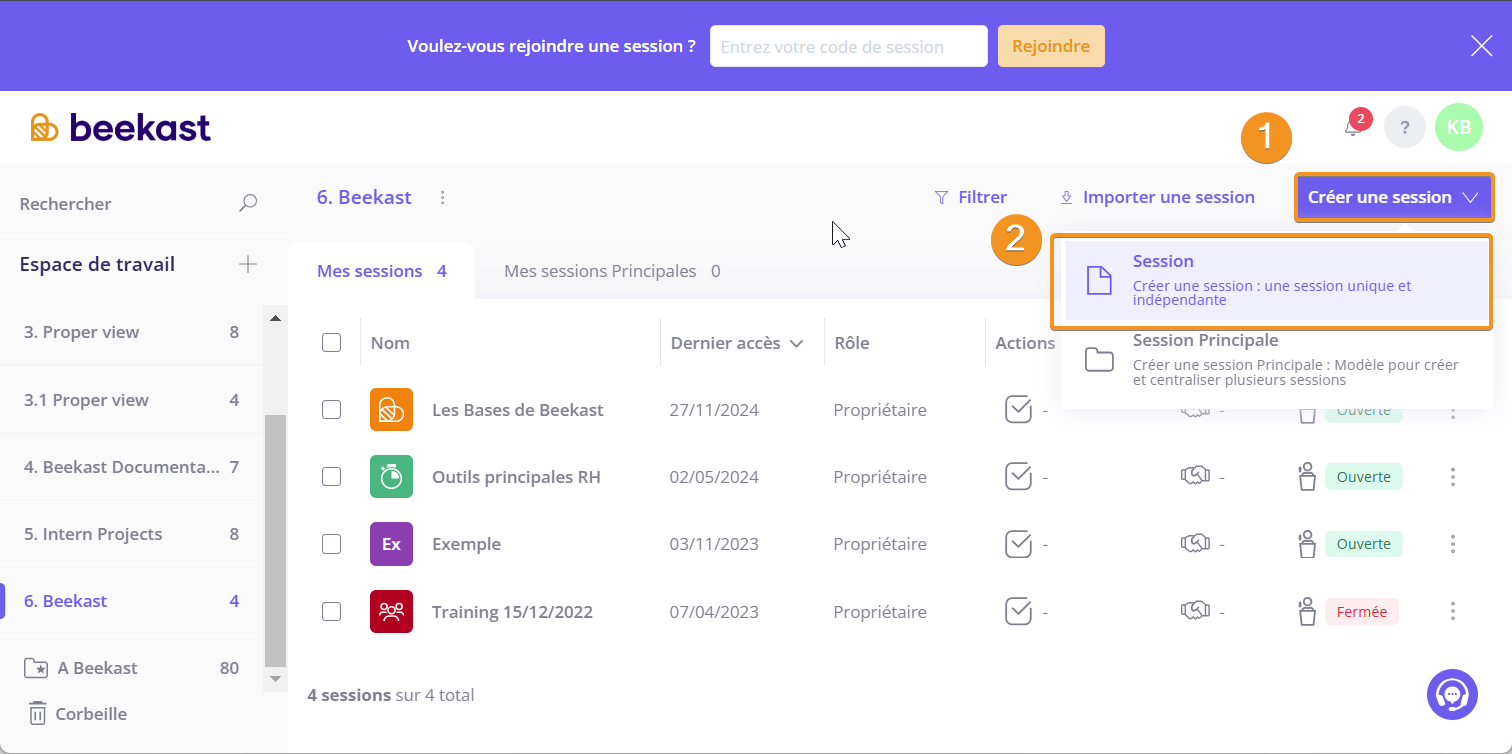Close the join session banner
This screenshot has width=1512, height=754.
click(x=1481, y=46)
